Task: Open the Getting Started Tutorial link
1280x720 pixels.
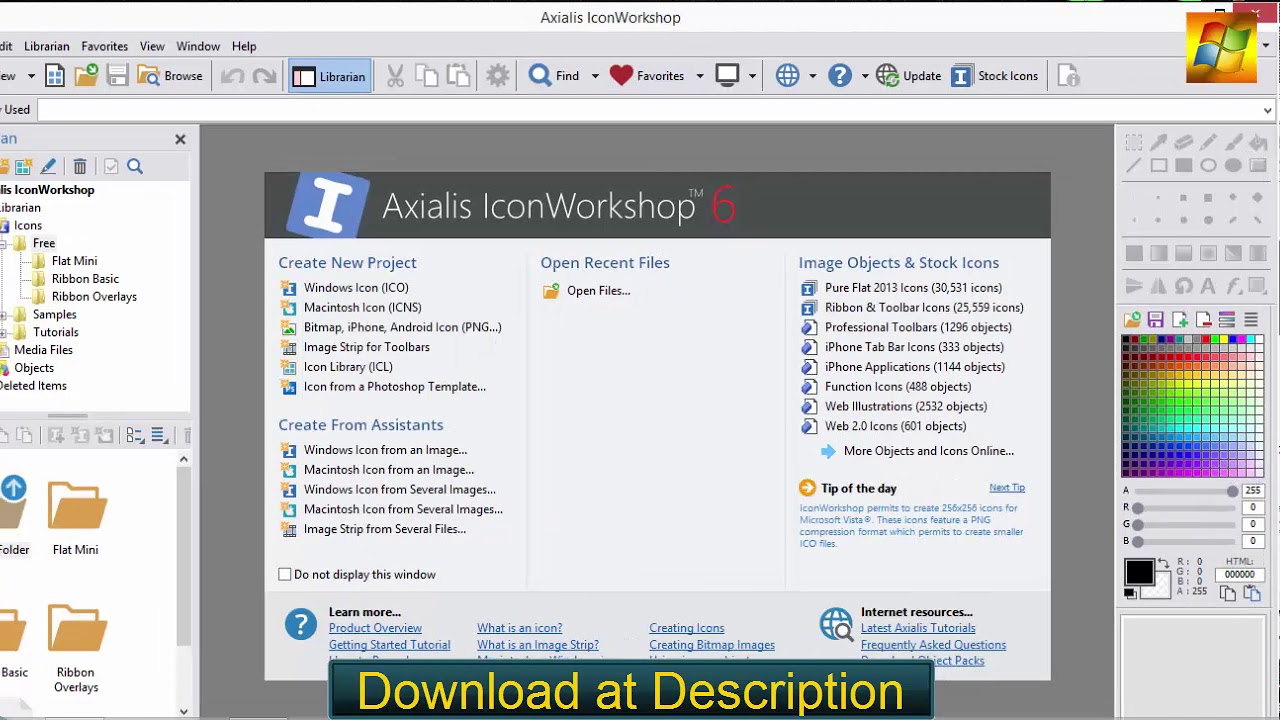Action: [389, 644]
